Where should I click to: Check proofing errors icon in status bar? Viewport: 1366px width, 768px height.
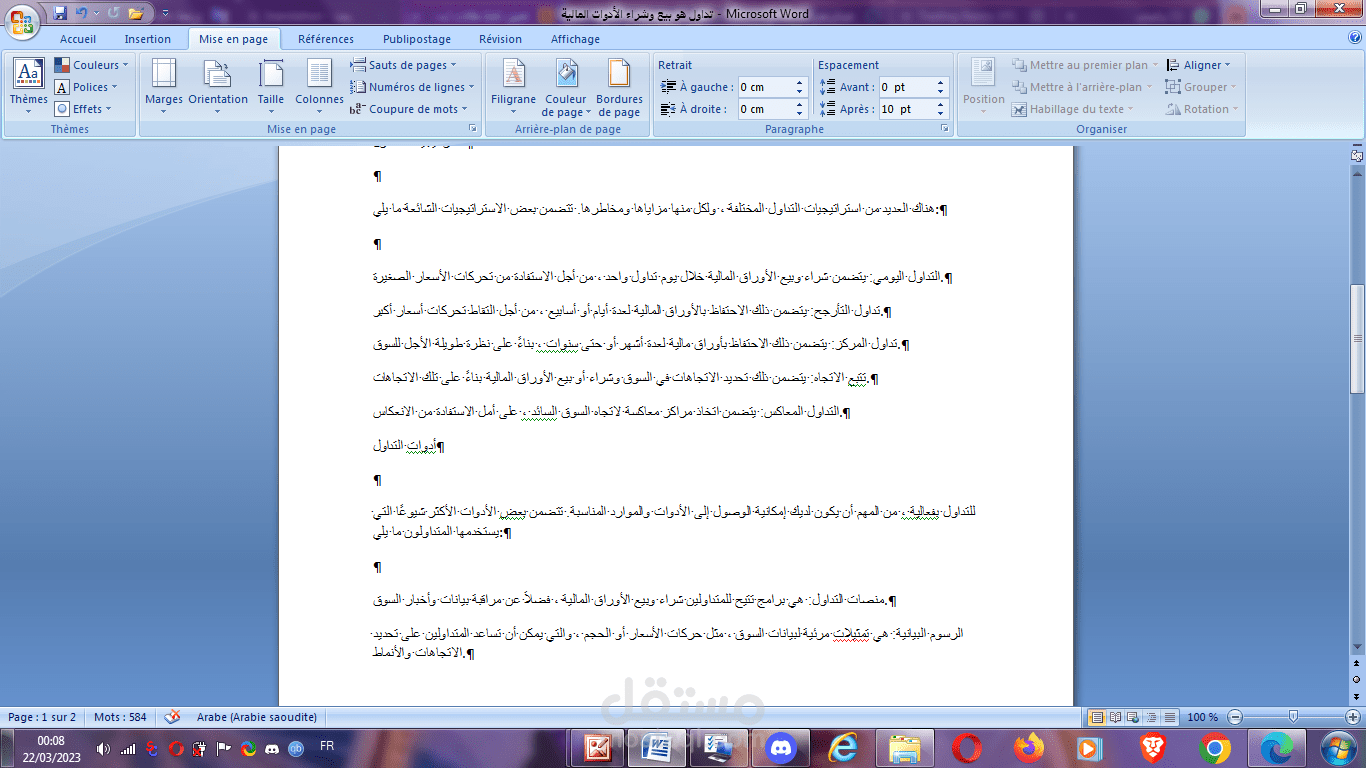tap(172, 717)
